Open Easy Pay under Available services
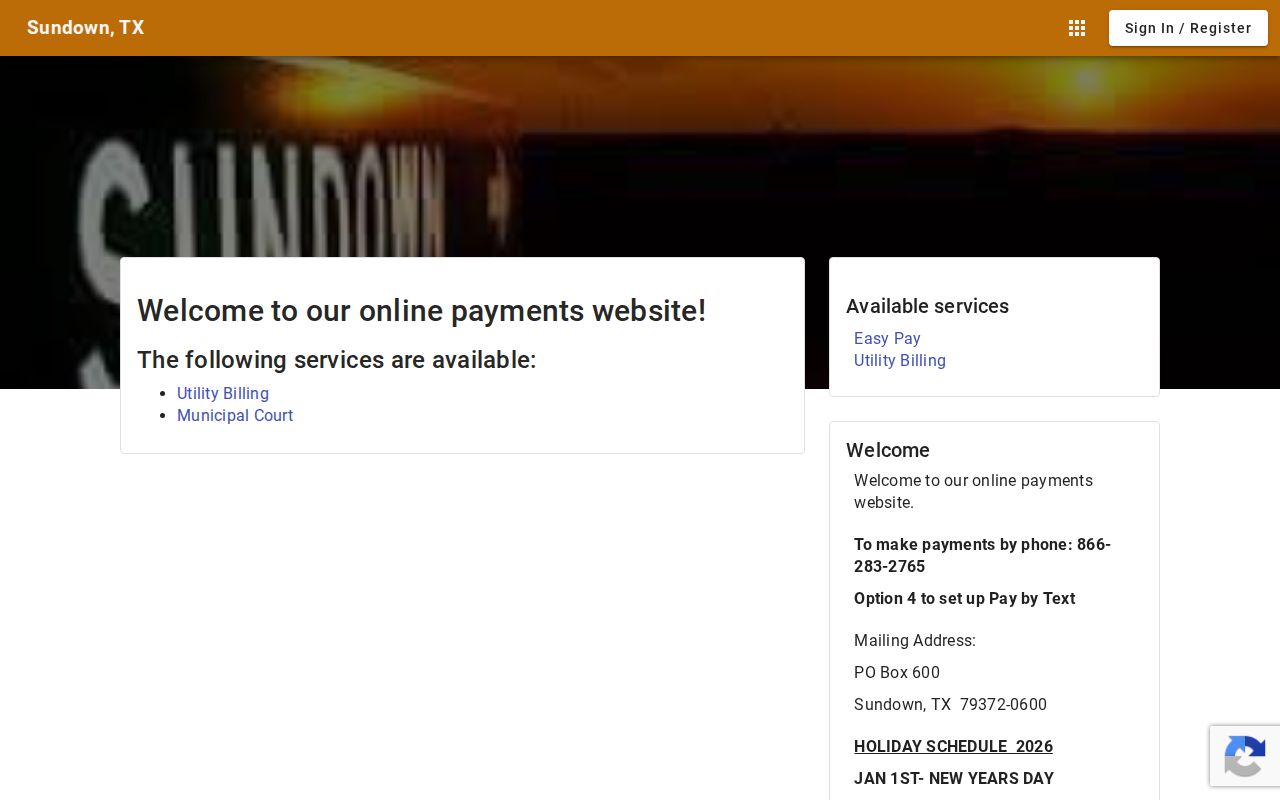 point(887,339)
